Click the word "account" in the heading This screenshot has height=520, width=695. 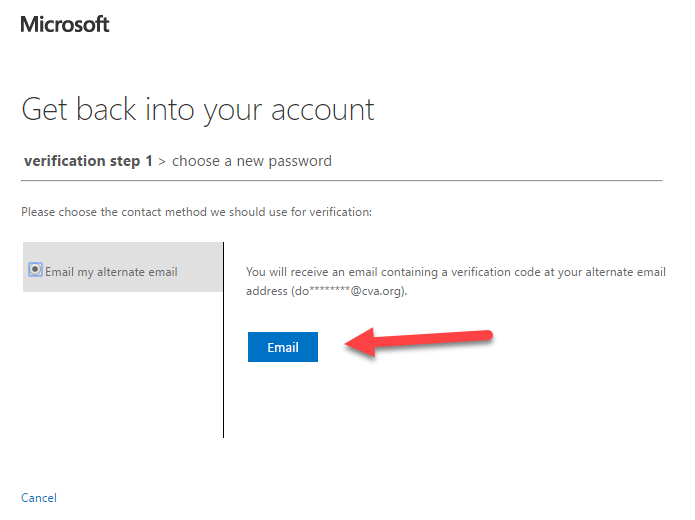(x=323, y=110)
